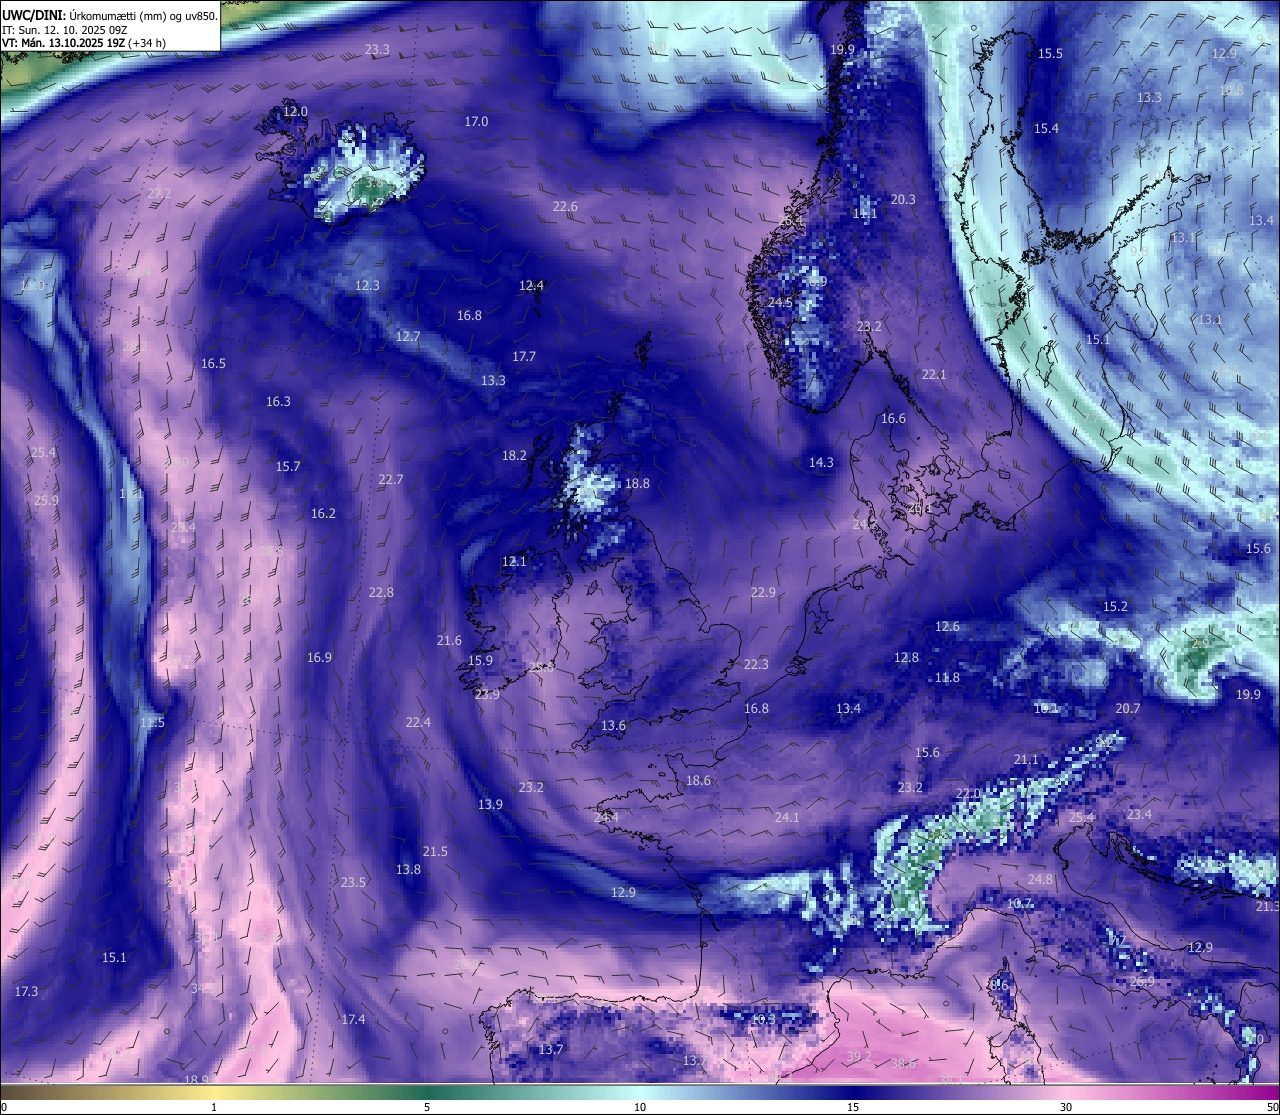Click the 21.6 value off western Ireland
The image size is (1280, 1115).
(x=449, y=641)
